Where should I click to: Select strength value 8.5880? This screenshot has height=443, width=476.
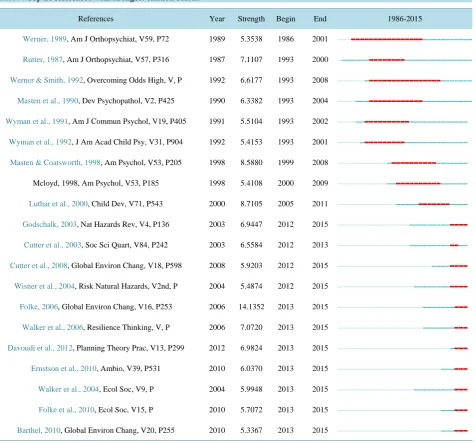251,163
